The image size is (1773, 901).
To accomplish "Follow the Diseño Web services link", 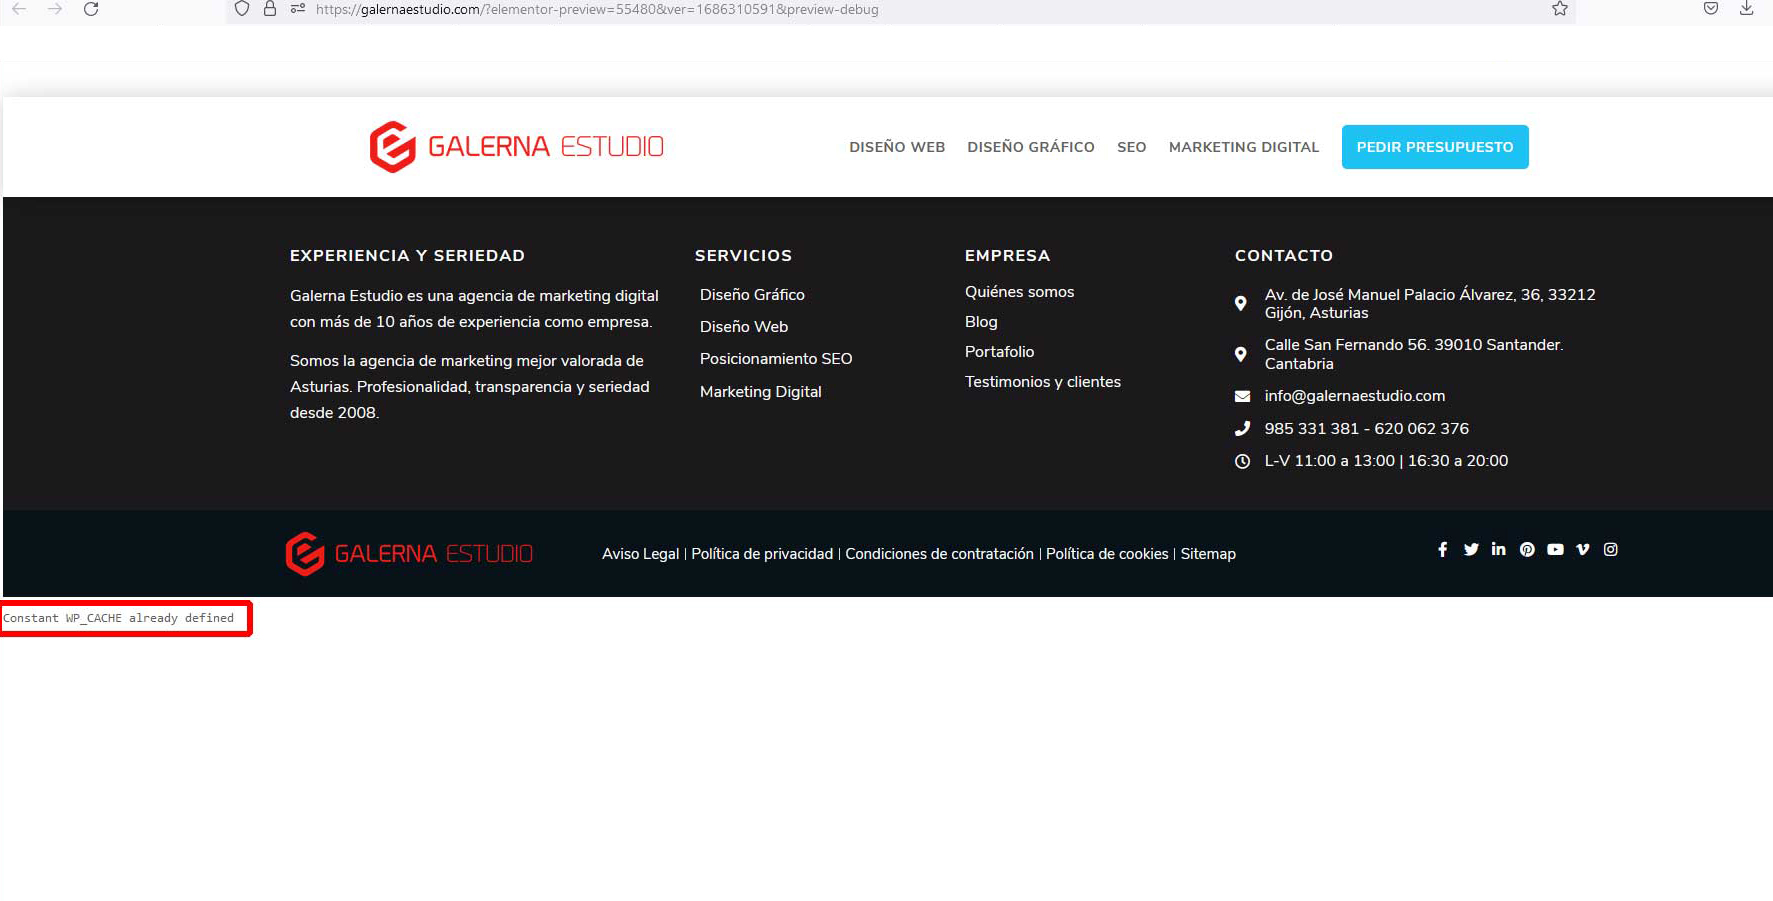I will click(744, 327).
